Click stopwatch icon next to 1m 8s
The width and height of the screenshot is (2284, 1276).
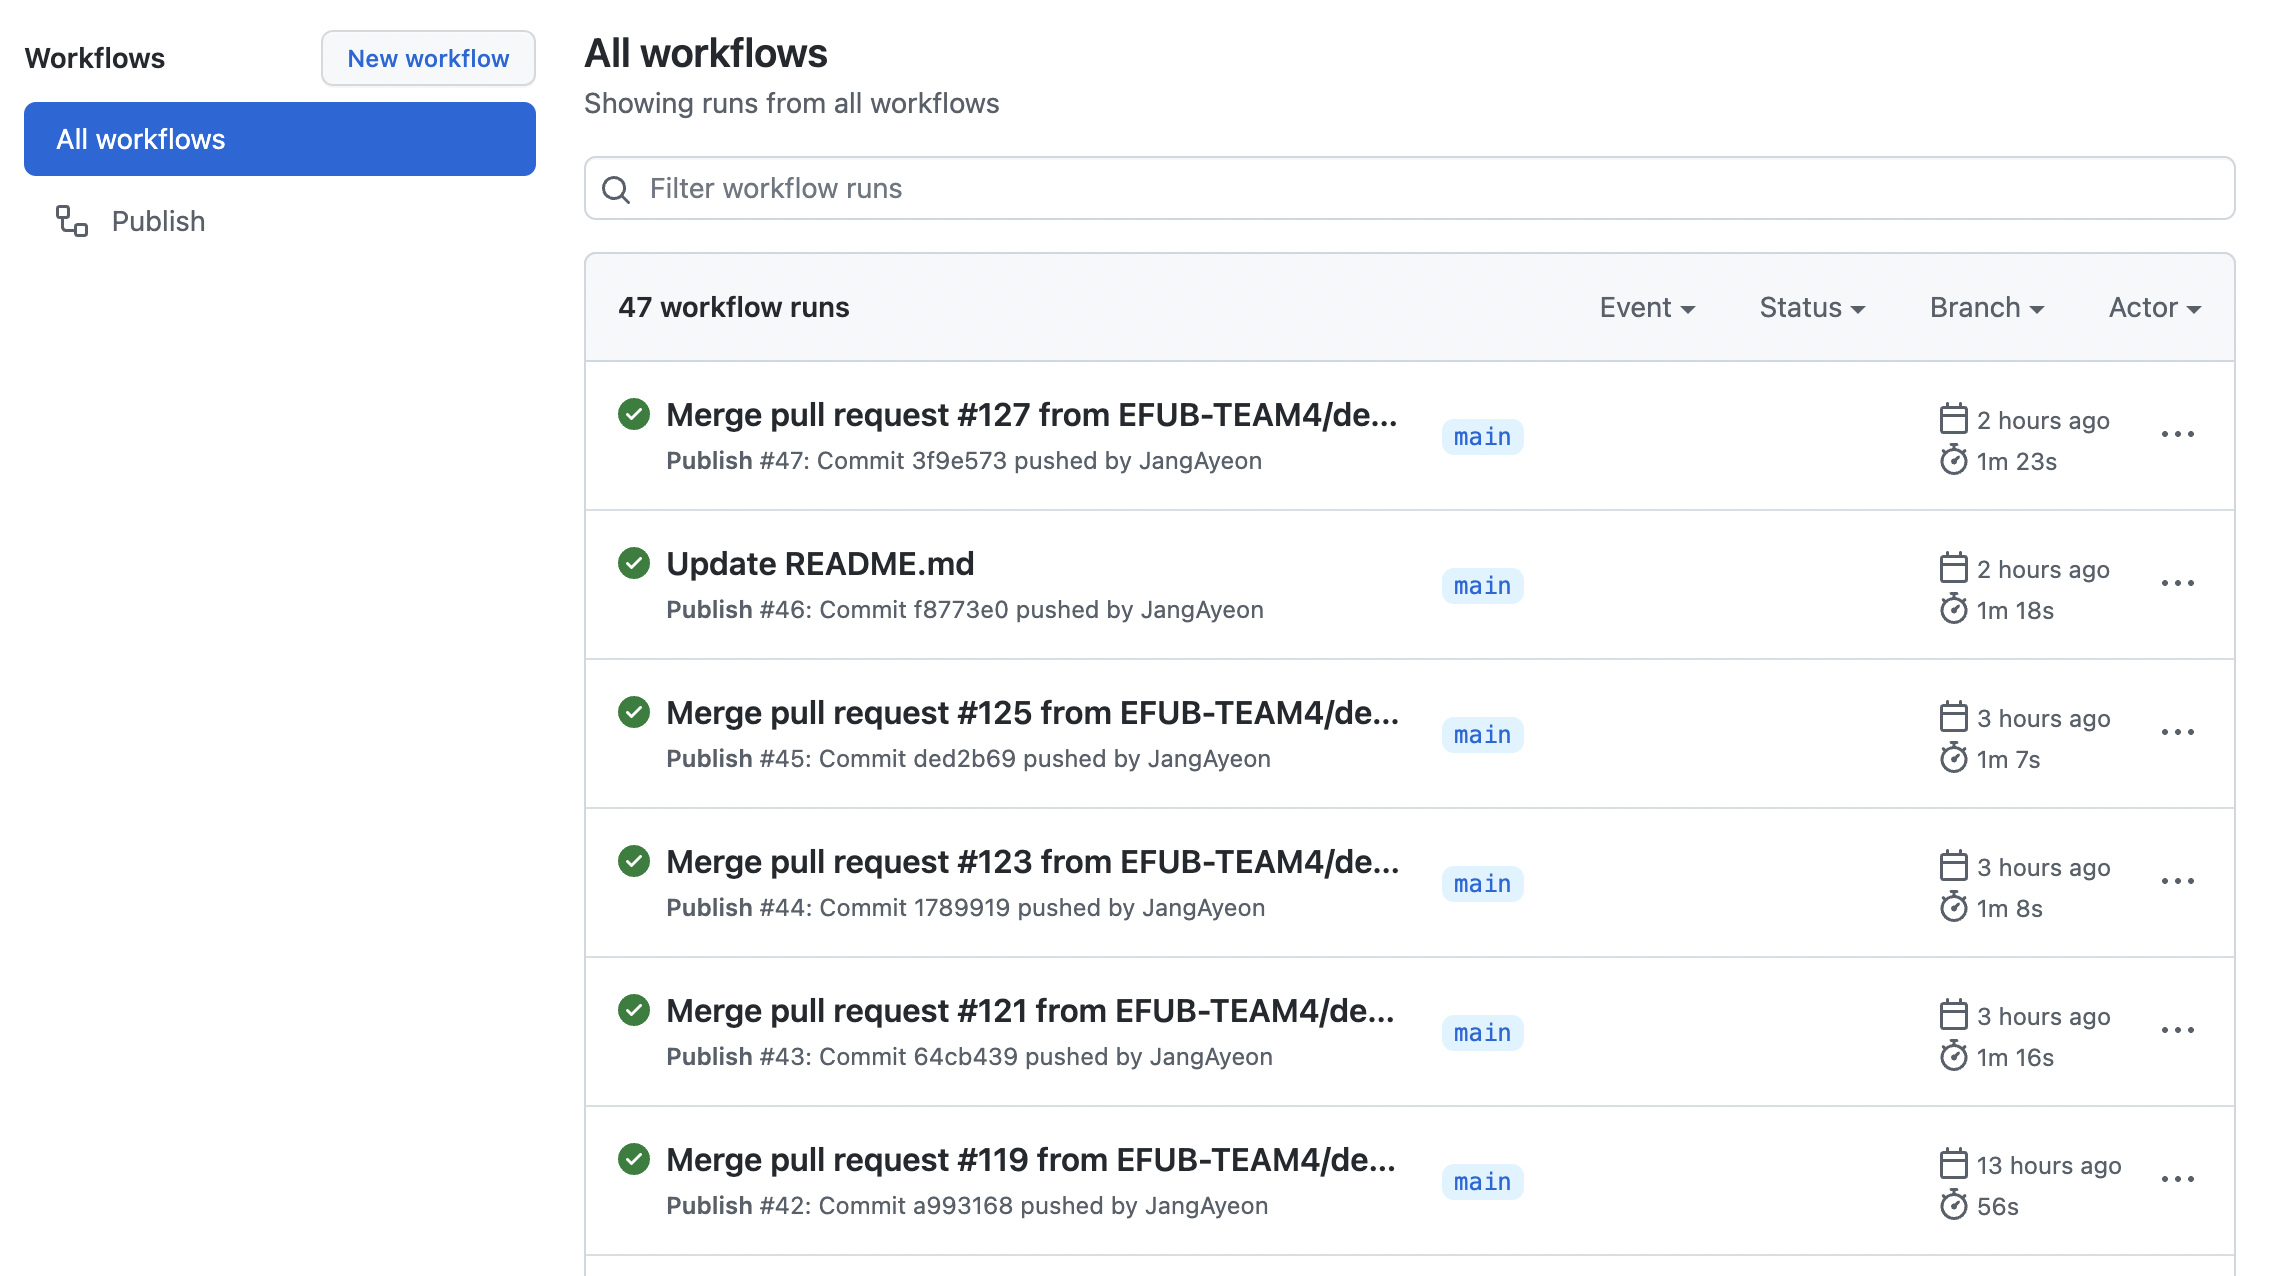1953,908
